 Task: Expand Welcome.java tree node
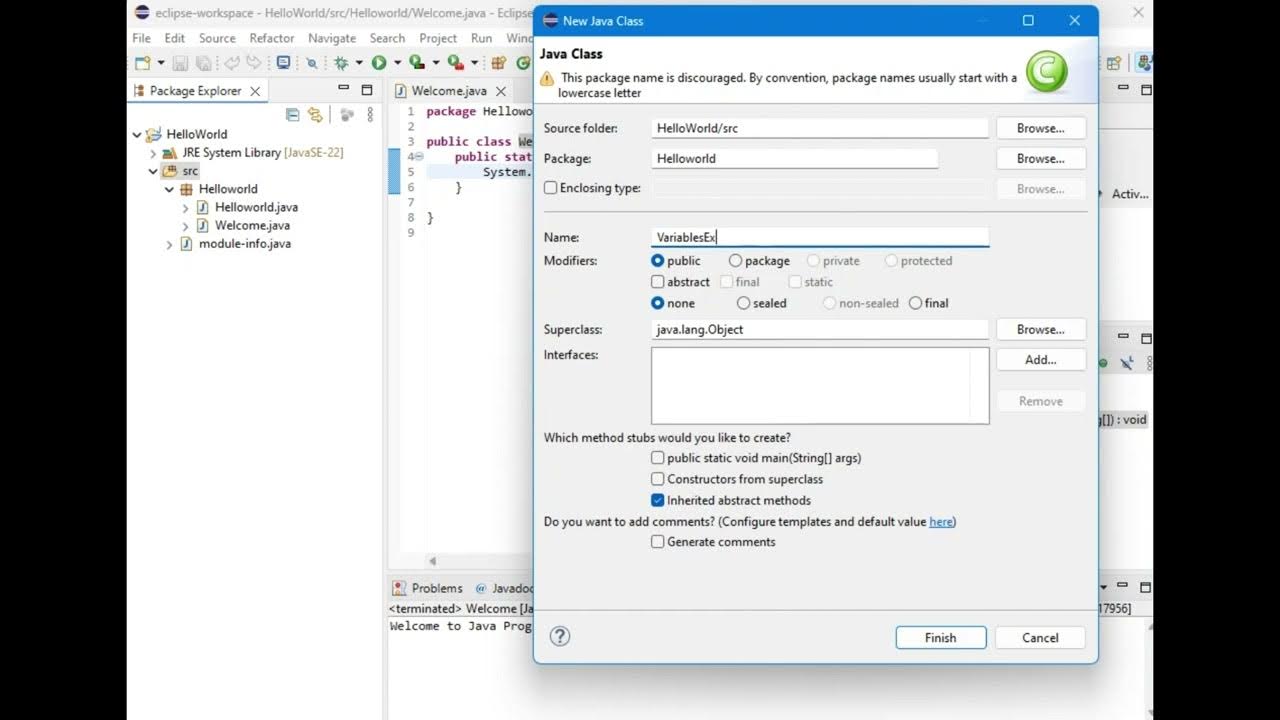coord(185,226)
